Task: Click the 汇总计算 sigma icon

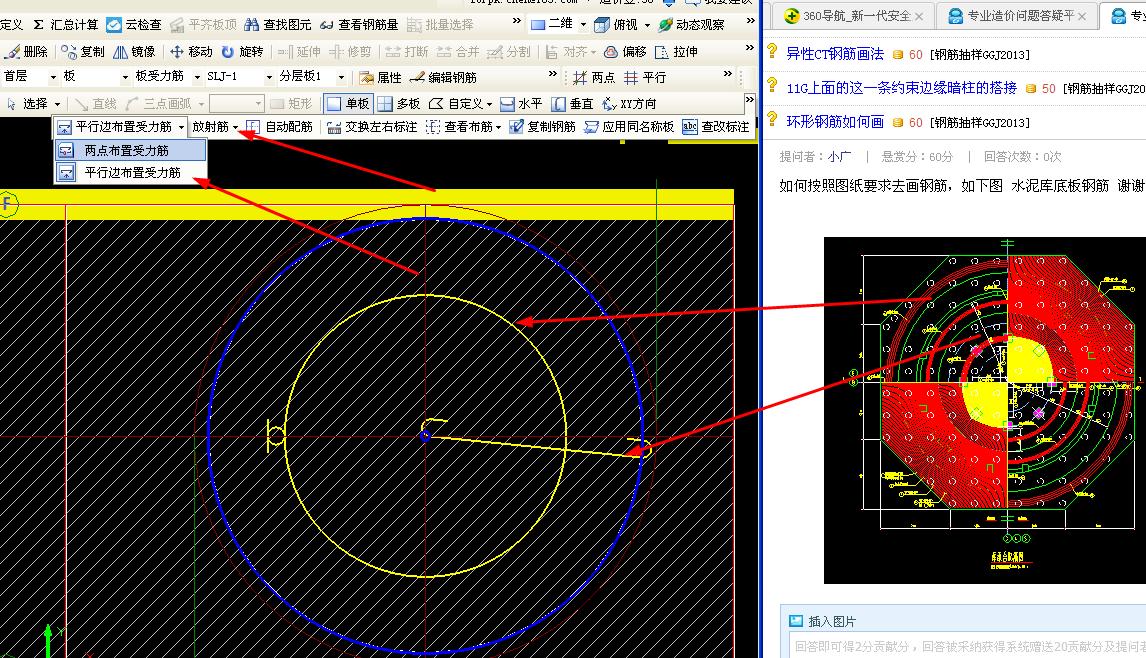Action: tap(39, 25)
